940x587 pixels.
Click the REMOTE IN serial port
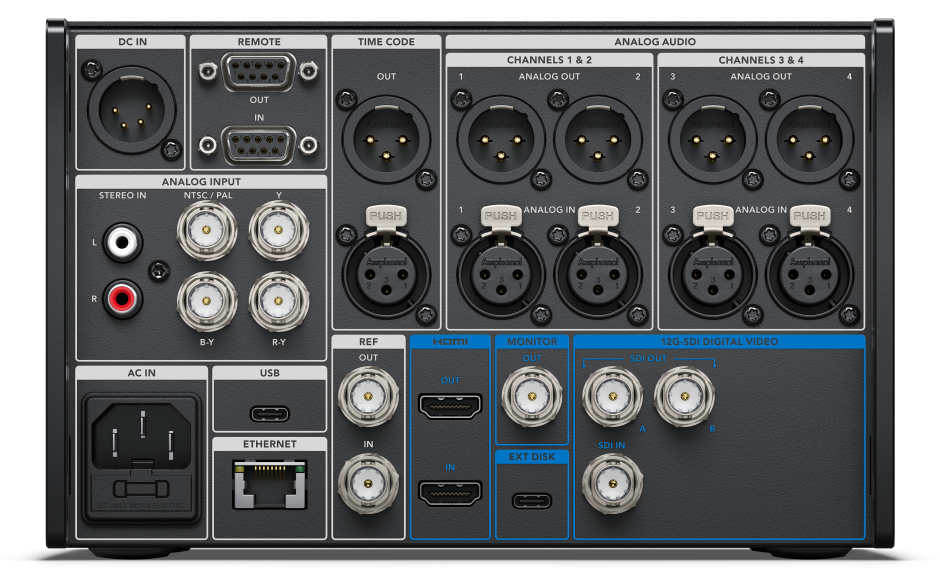[x=259, y=145]
